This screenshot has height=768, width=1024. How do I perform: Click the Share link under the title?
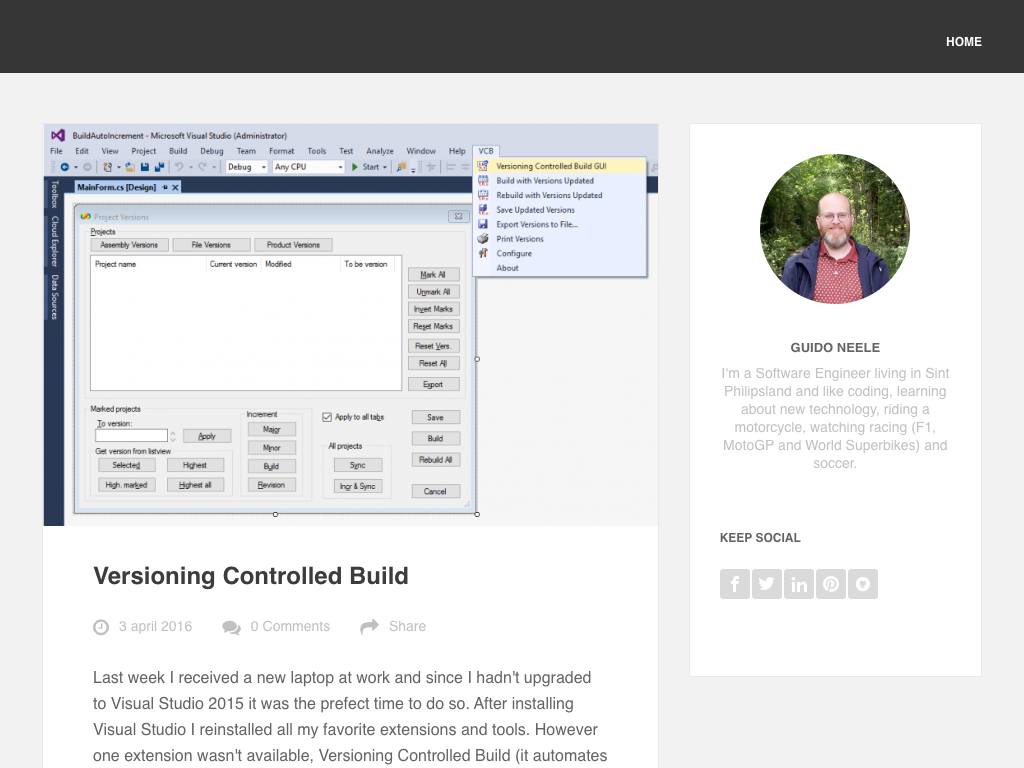click(x=408, y=626)
